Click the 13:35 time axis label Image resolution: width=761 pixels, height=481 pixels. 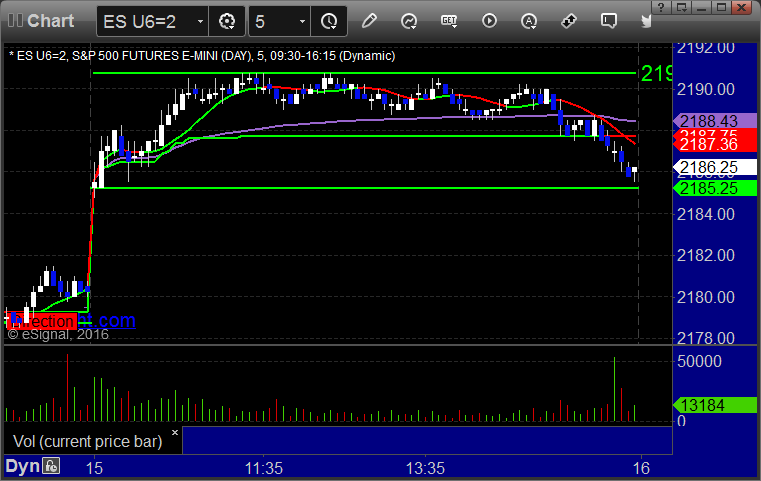(425, 468)
